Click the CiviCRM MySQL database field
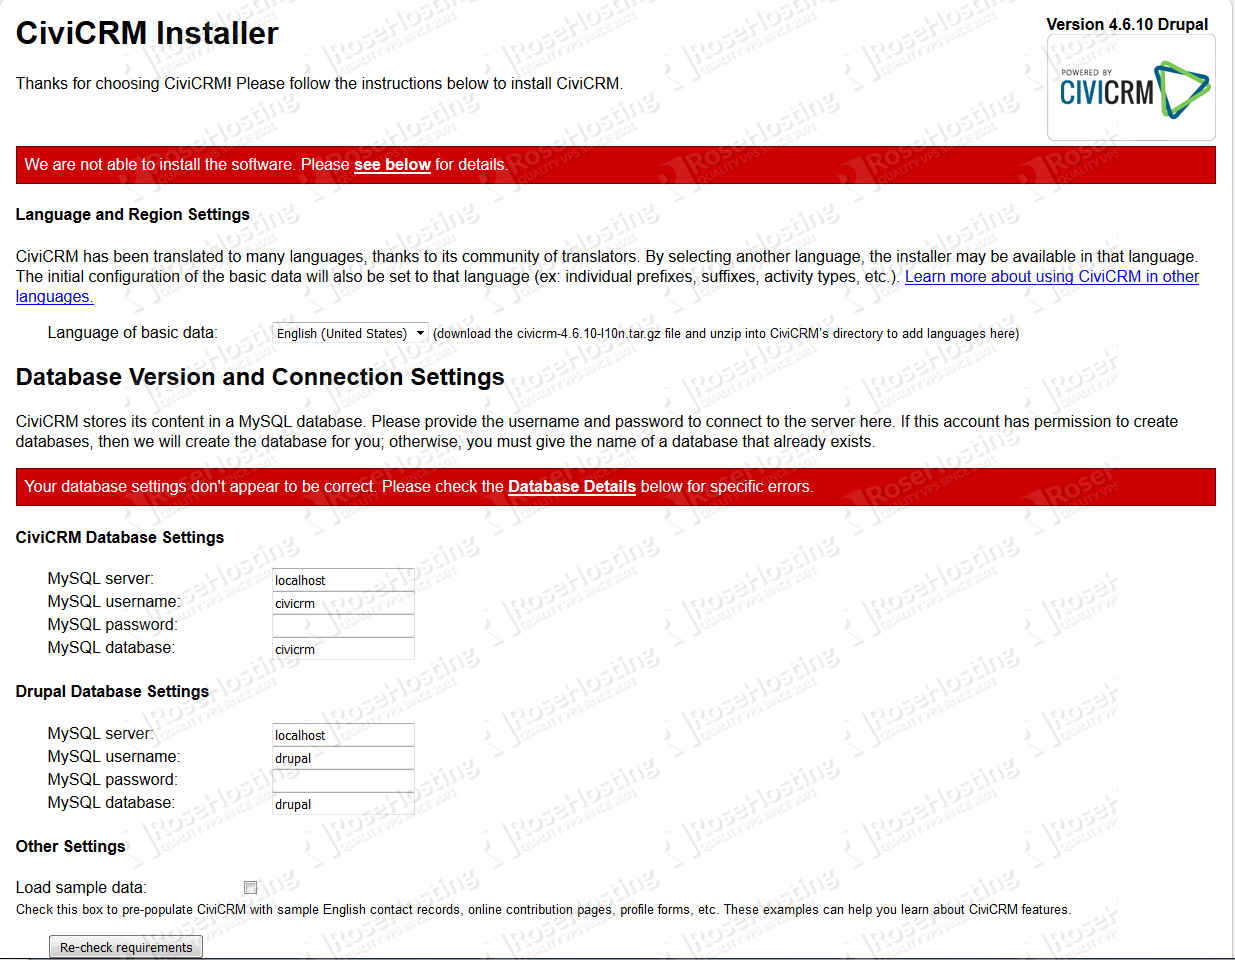This screenshot has width=1235, height=960. pos(343,649)
